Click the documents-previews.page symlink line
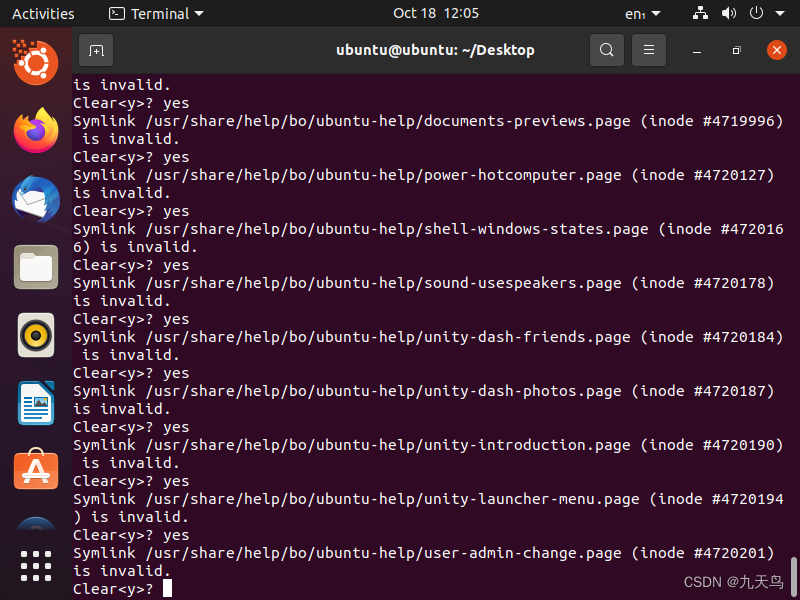The width and height of the screenshot is (800, 600). (428, 121)
